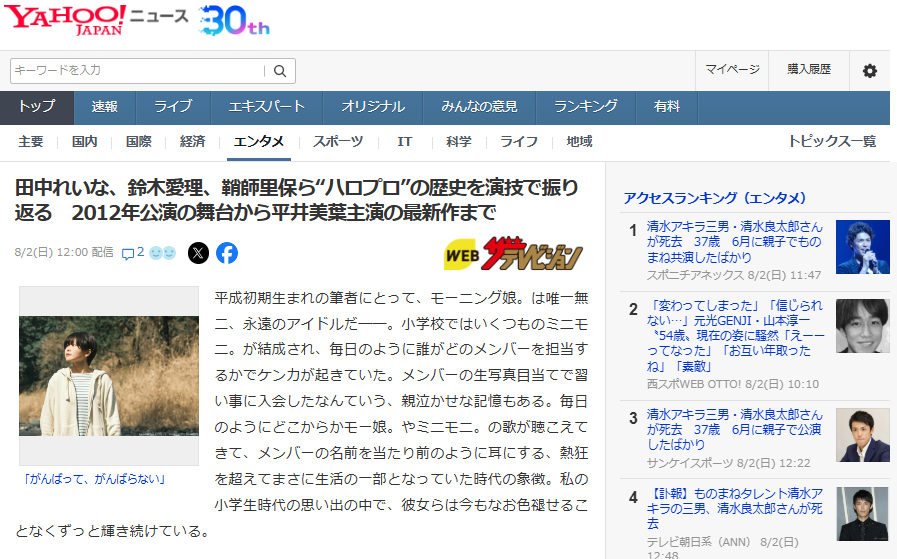Screen dimensions: 897x559
Task: Switch to the 主要 category
Action: (30, 142)
